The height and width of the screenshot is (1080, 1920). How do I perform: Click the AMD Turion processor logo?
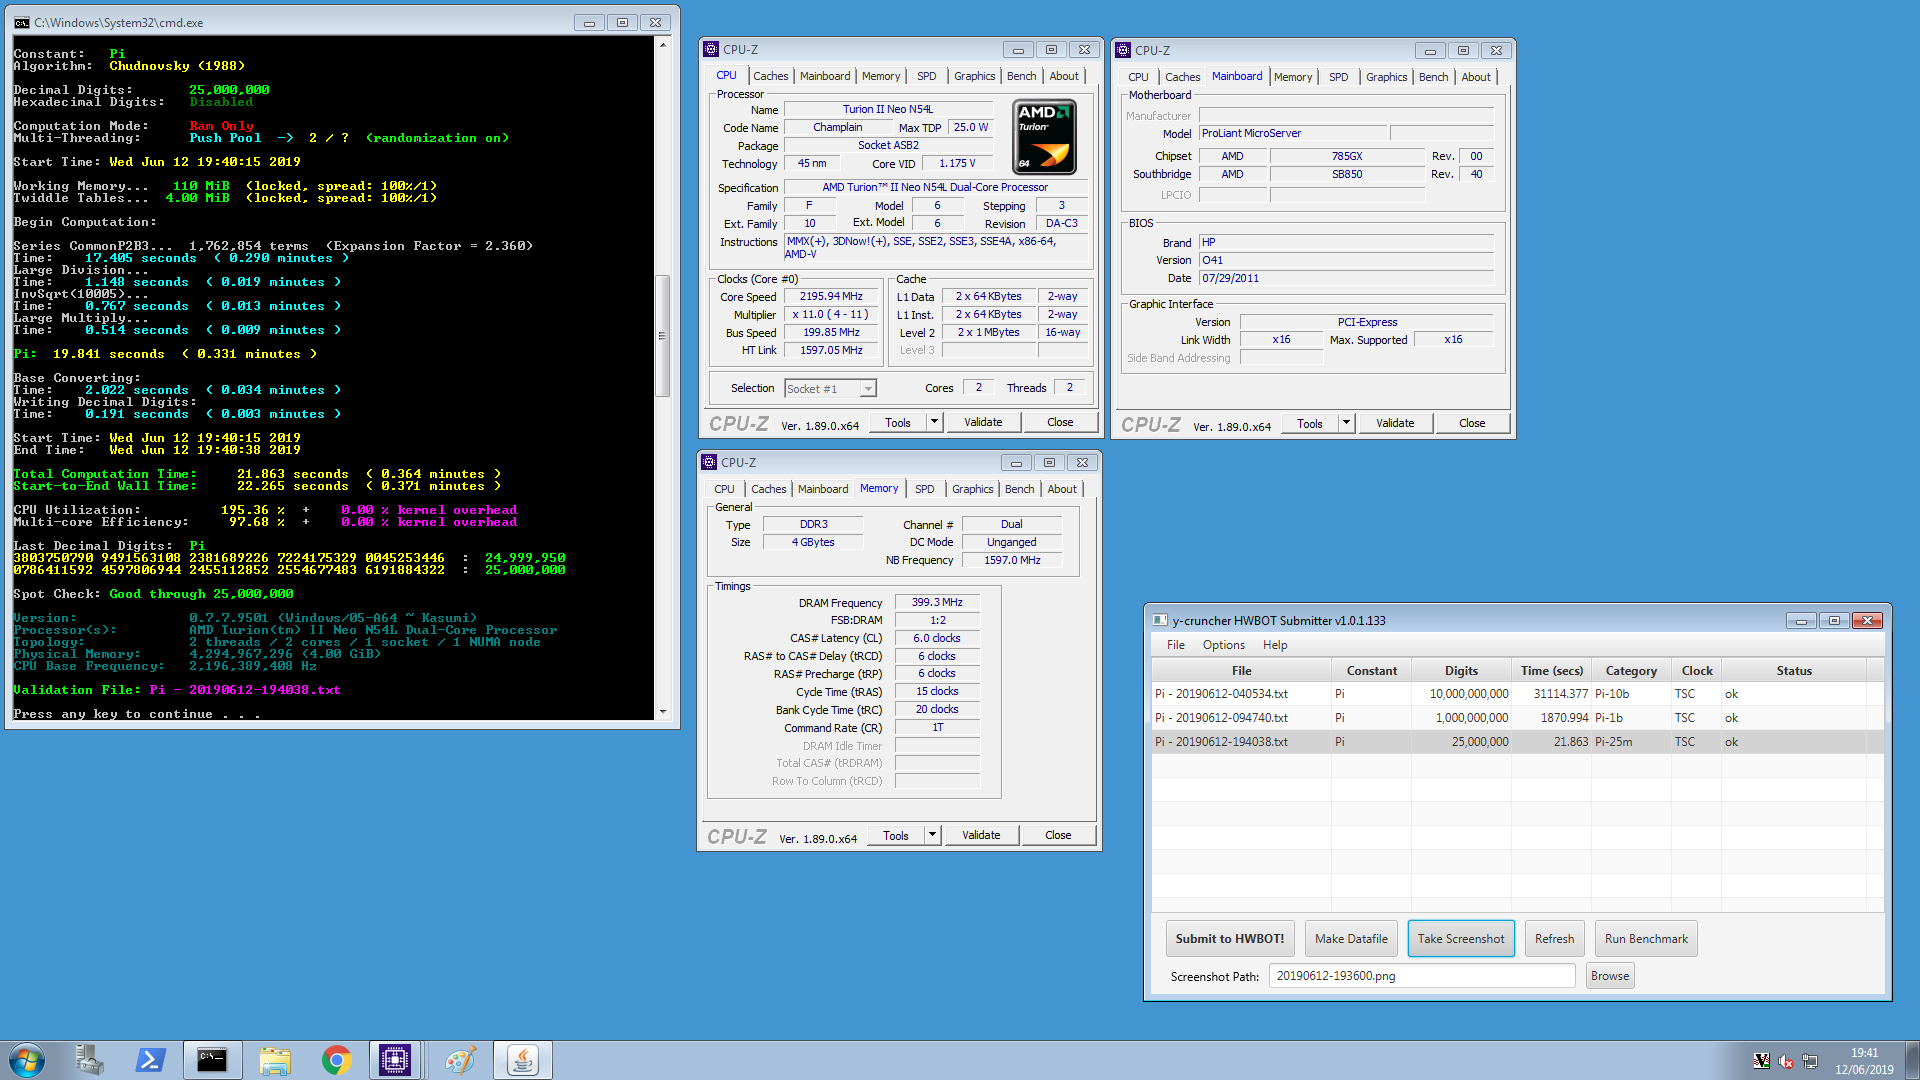1044,137
